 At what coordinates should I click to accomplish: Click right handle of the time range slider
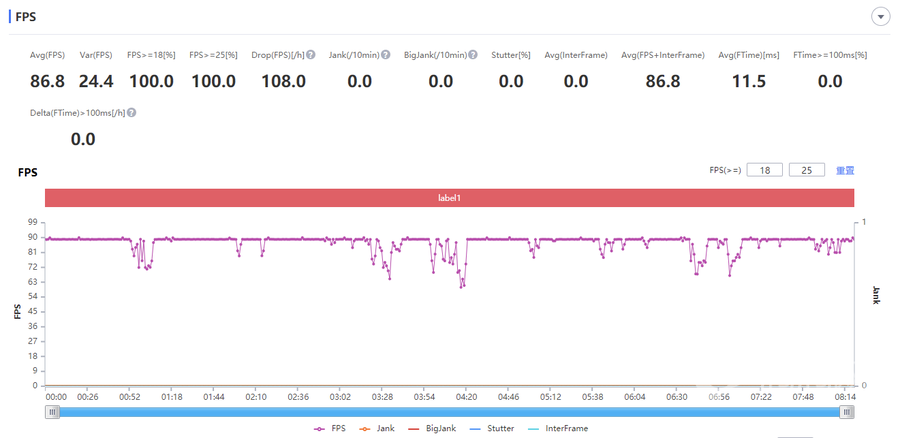[x=847, y=411]
